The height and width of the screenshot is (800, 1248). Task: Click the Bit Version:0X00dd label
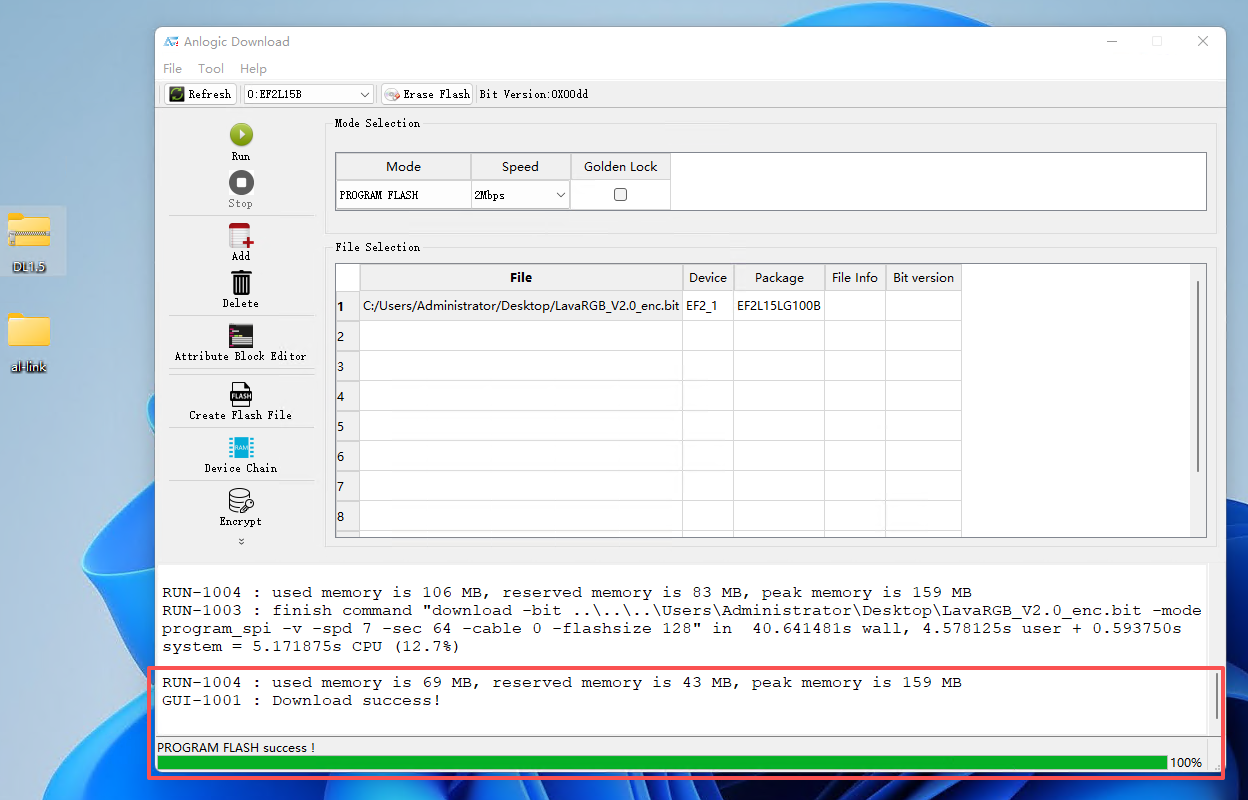point(534,94)
